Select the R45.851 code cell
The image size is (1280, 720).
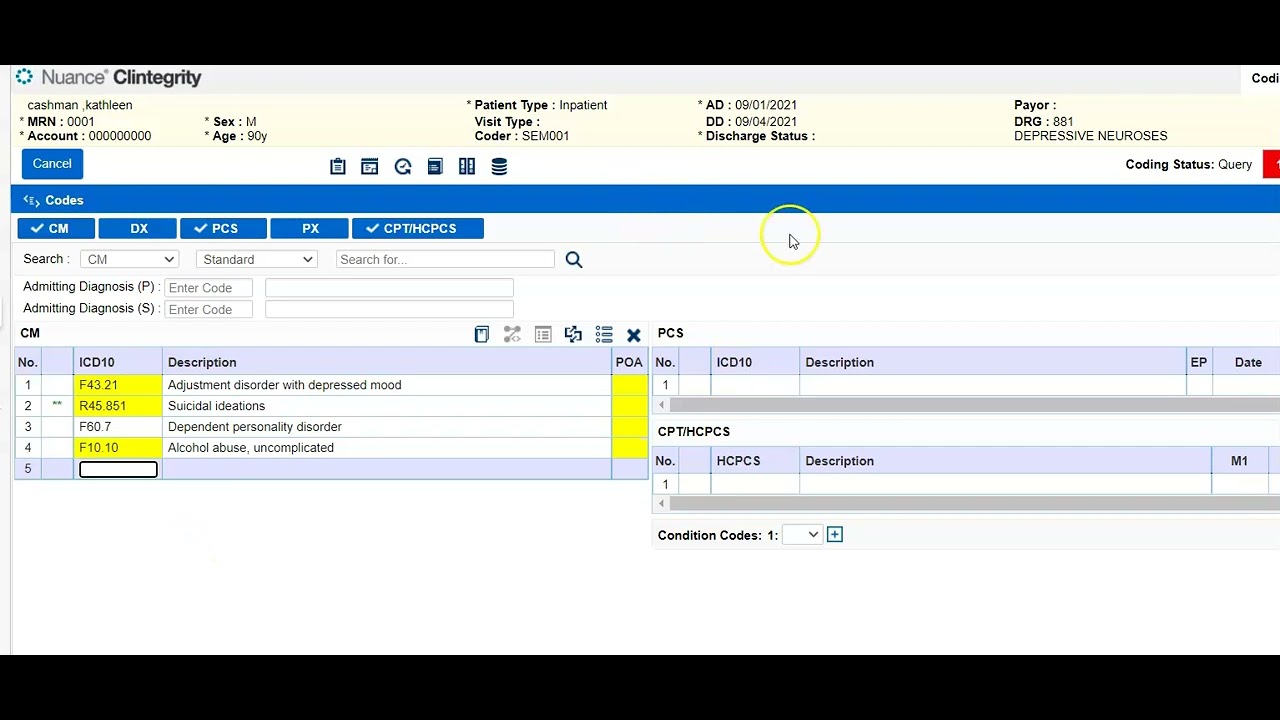[117, 406]
